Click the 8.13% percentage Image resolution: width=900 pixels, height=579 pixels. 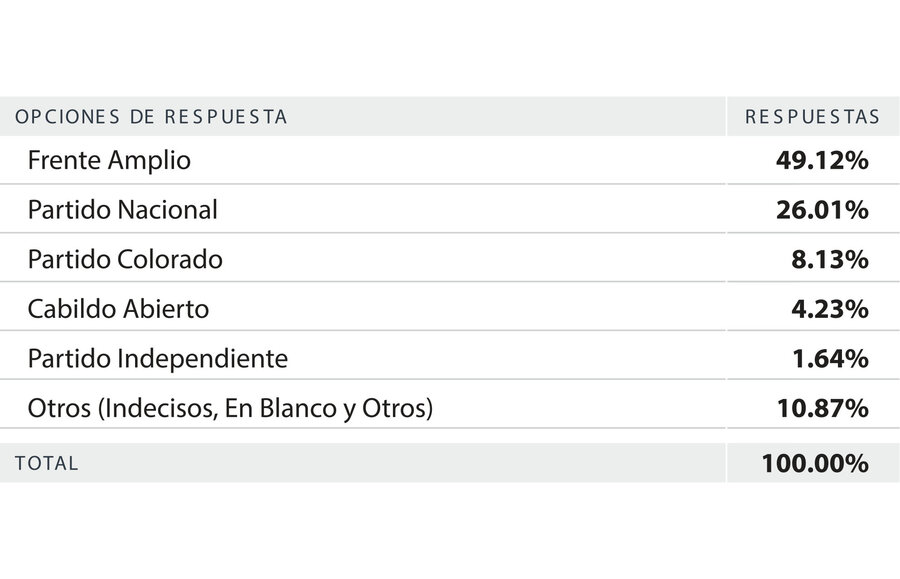[x=829, y=259]
